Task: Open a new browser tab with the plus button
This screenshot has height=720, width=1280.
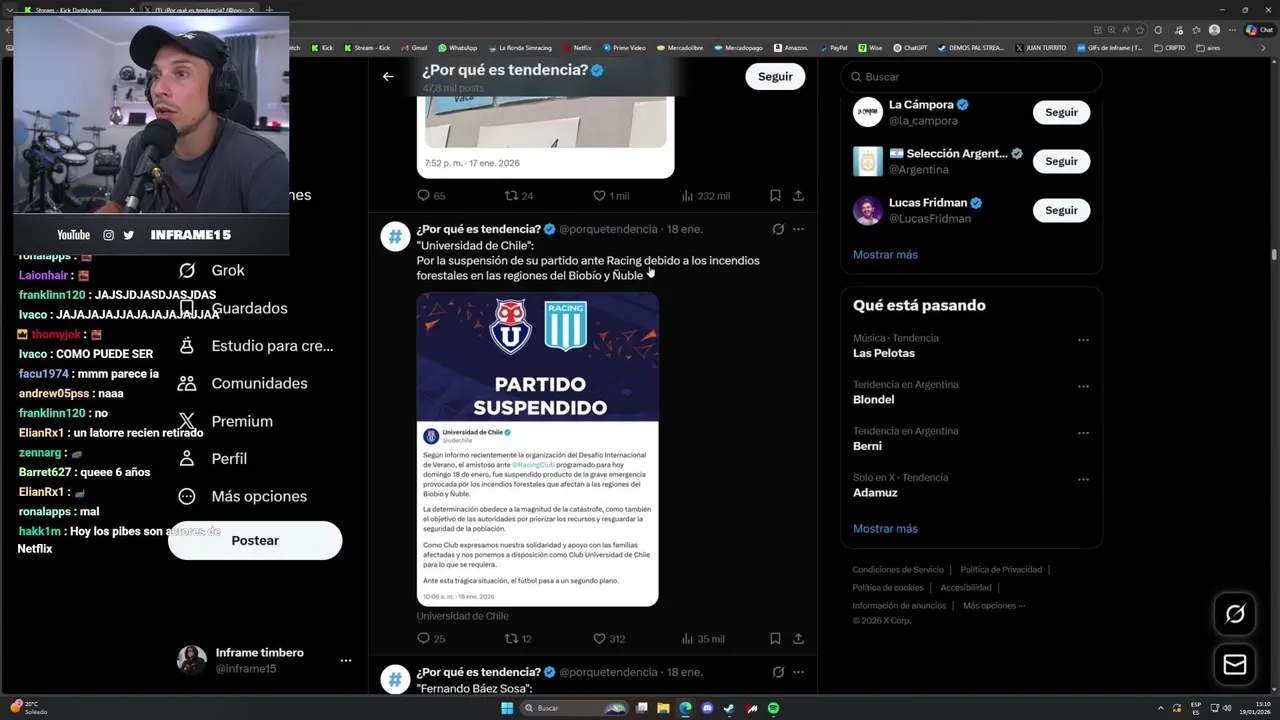Action: point(268,10)
